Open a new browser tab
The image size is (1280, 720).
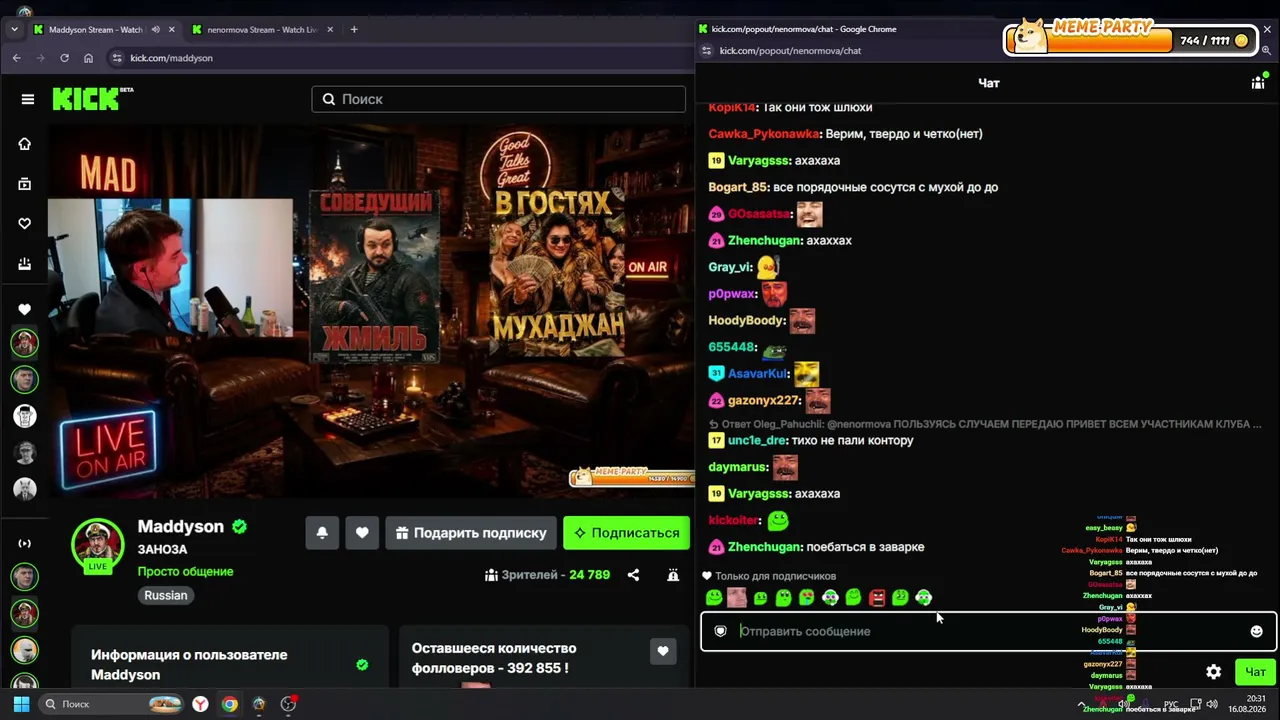click(354, 30)
